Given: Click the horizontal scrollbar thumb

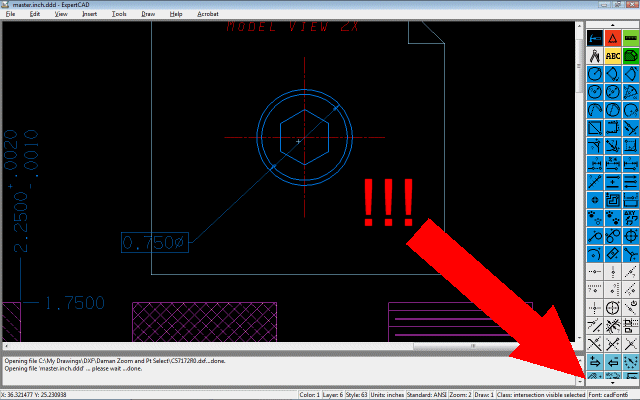Looking at the screenshot, I should coord(473,346).
